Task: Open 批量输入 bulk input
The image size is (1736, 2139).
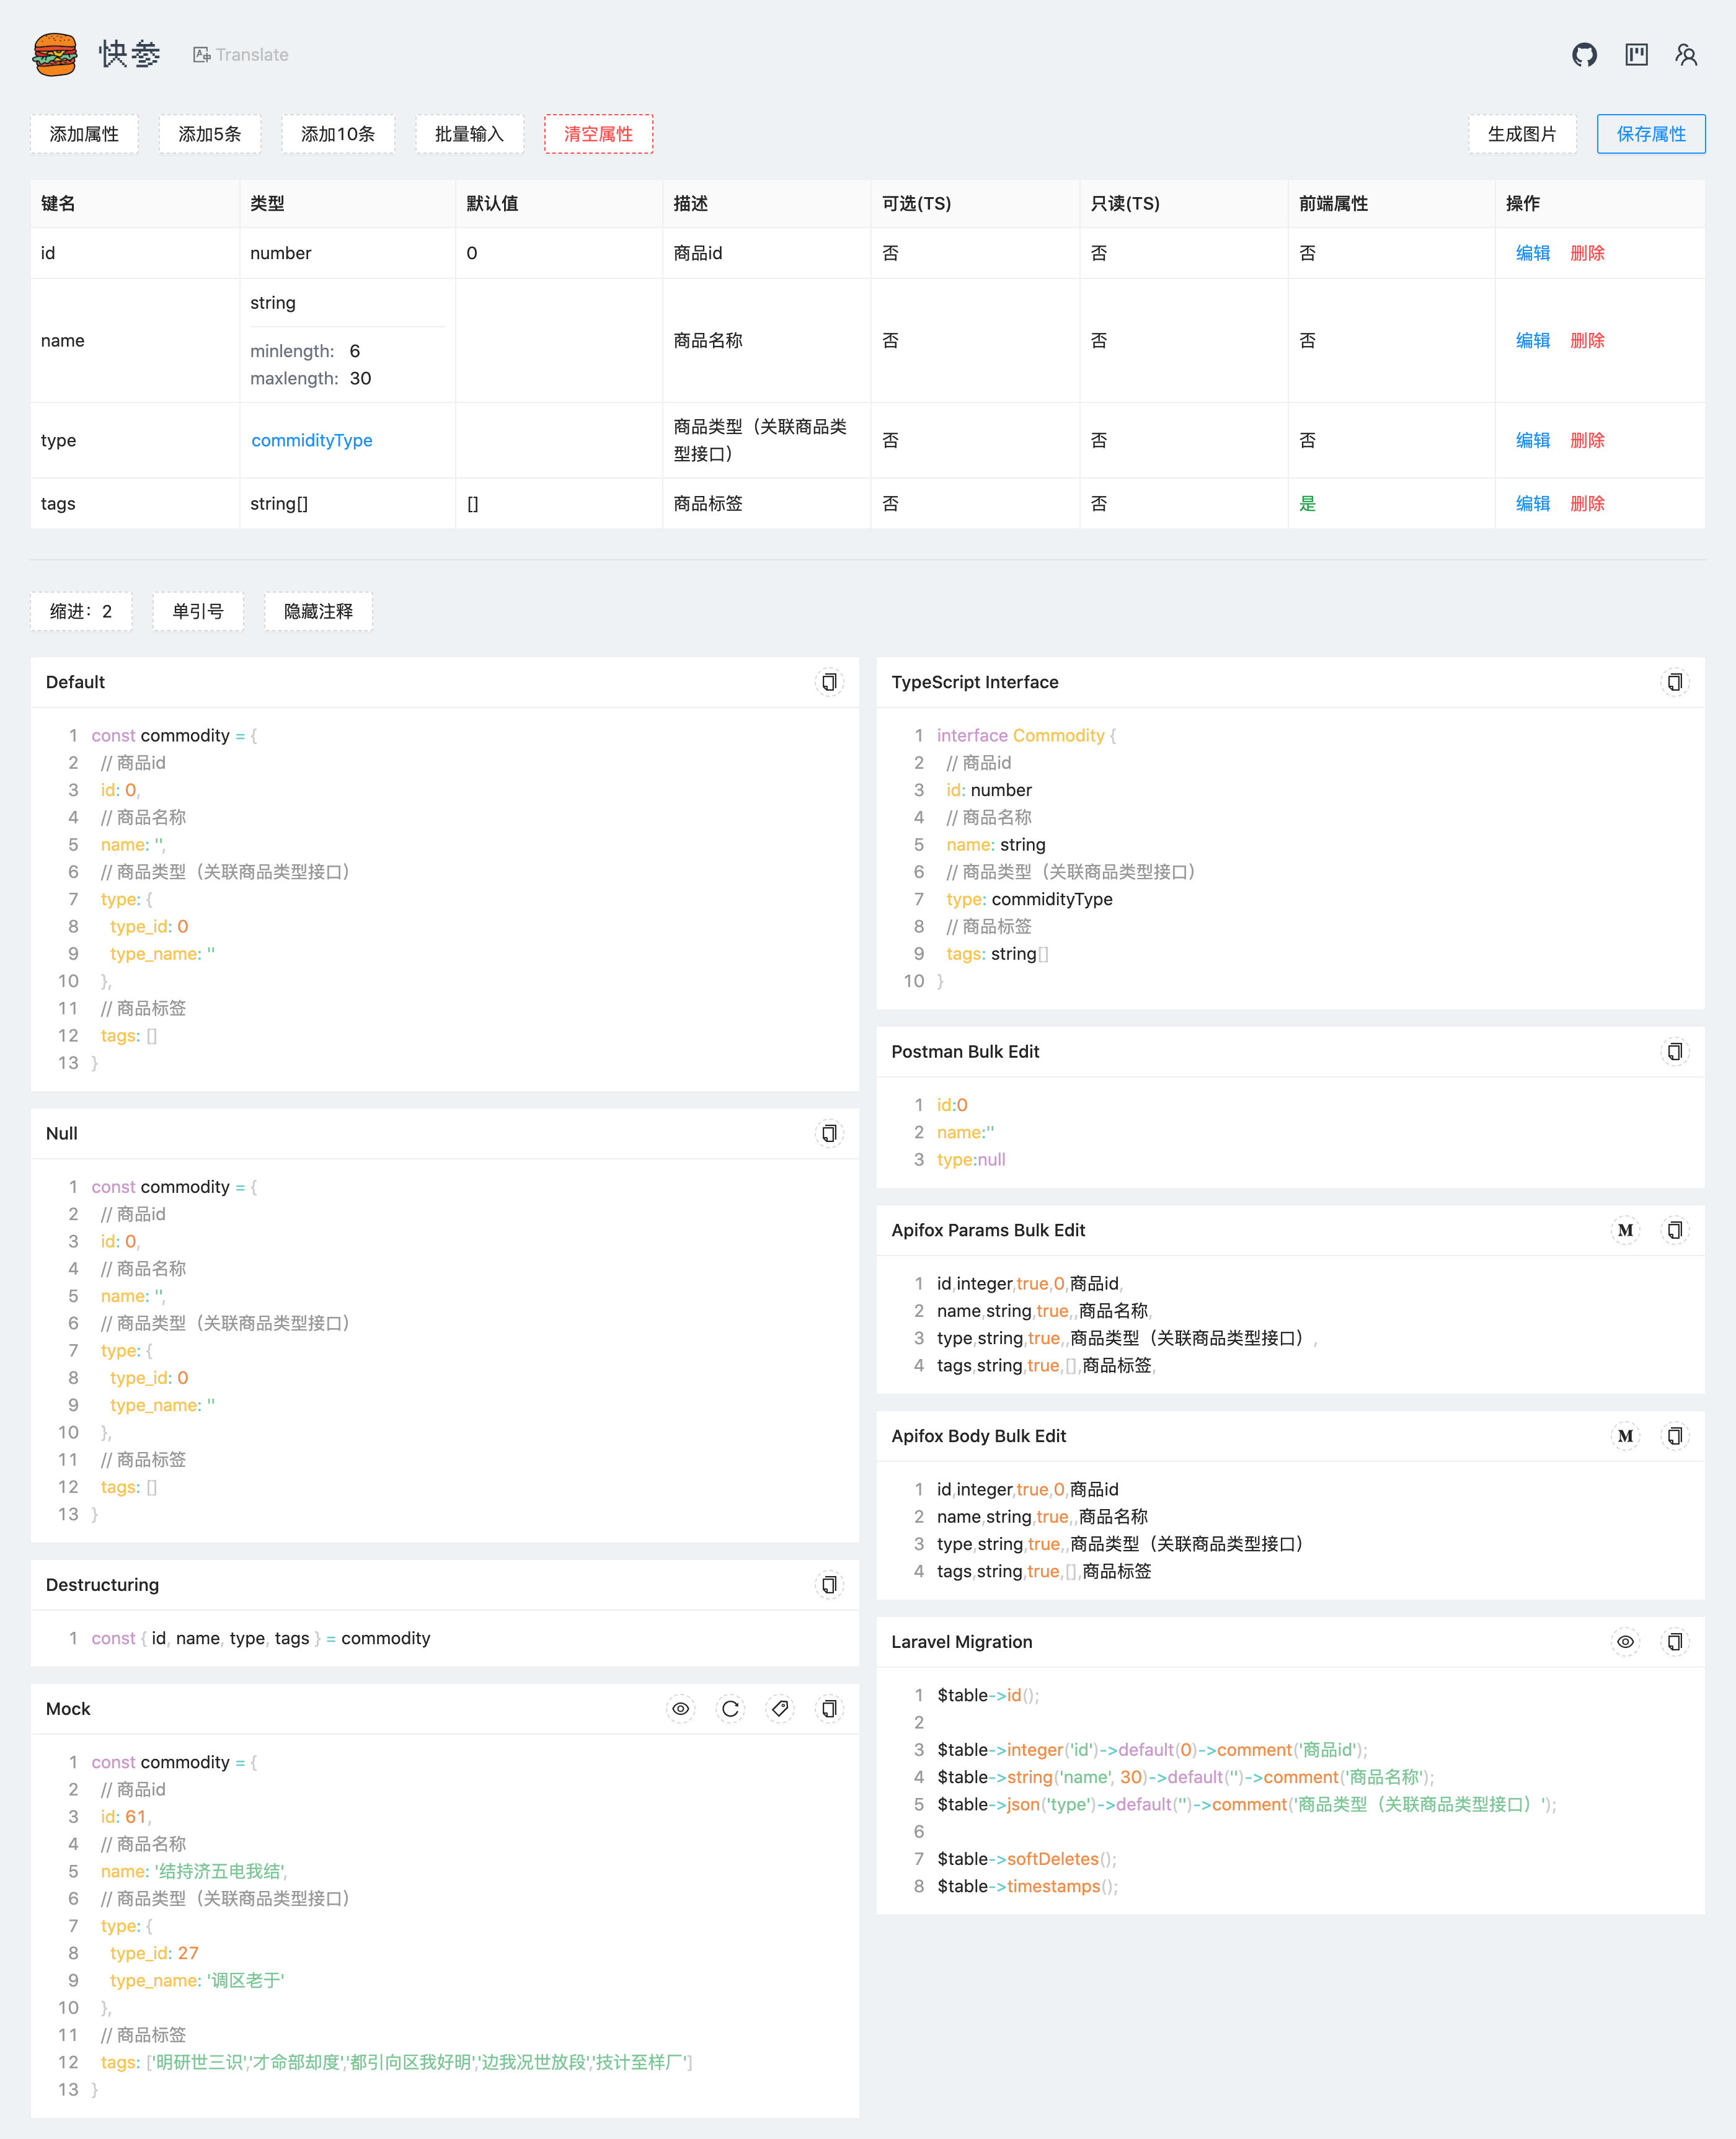Action: click(x=469, y=134)
